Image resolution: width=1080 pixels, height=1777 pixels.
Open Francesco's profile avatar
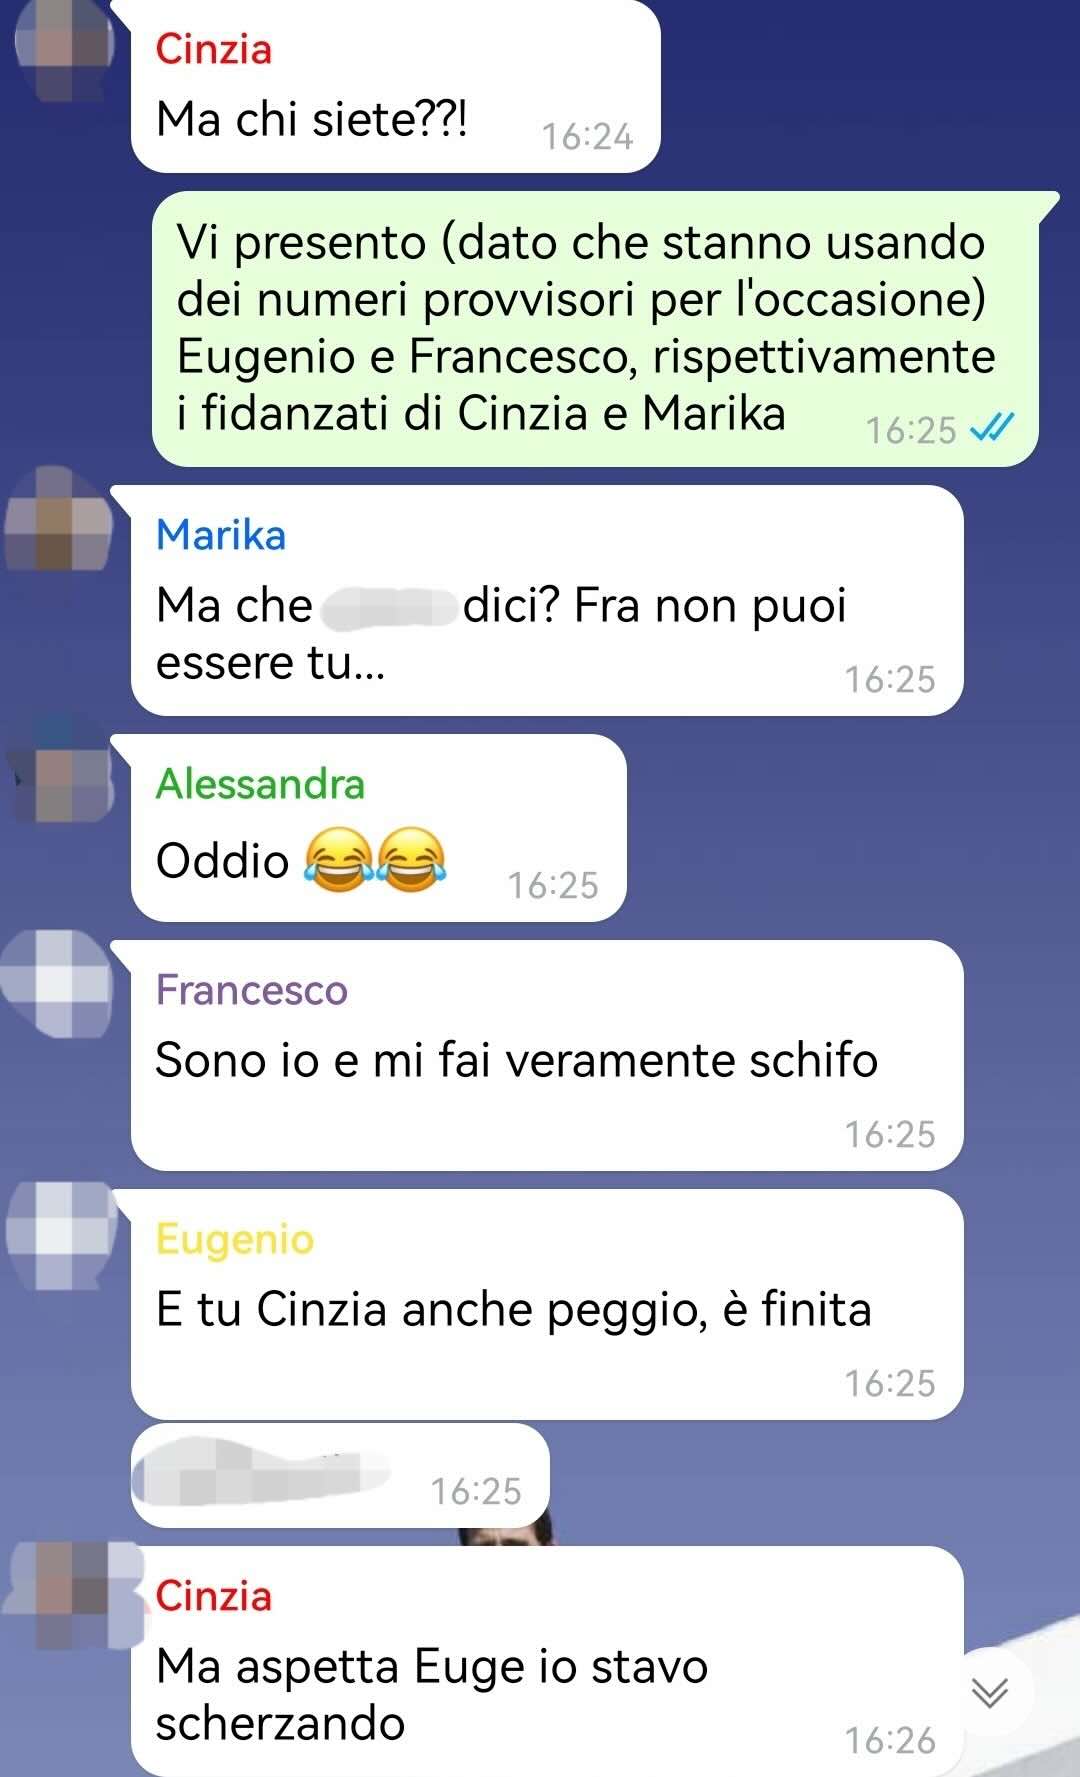coord(60,984)
